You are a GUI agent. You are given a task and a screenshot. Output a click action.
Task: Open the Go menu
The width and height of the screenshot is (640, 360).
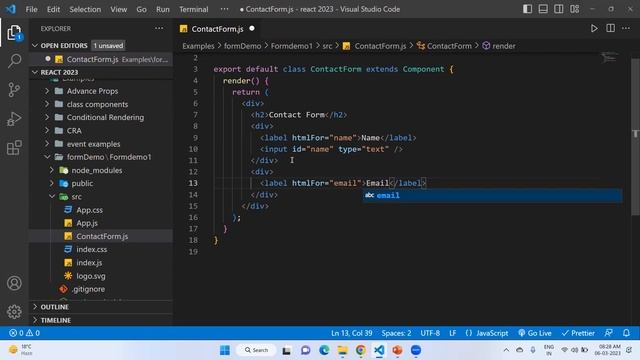click(141, 9)
